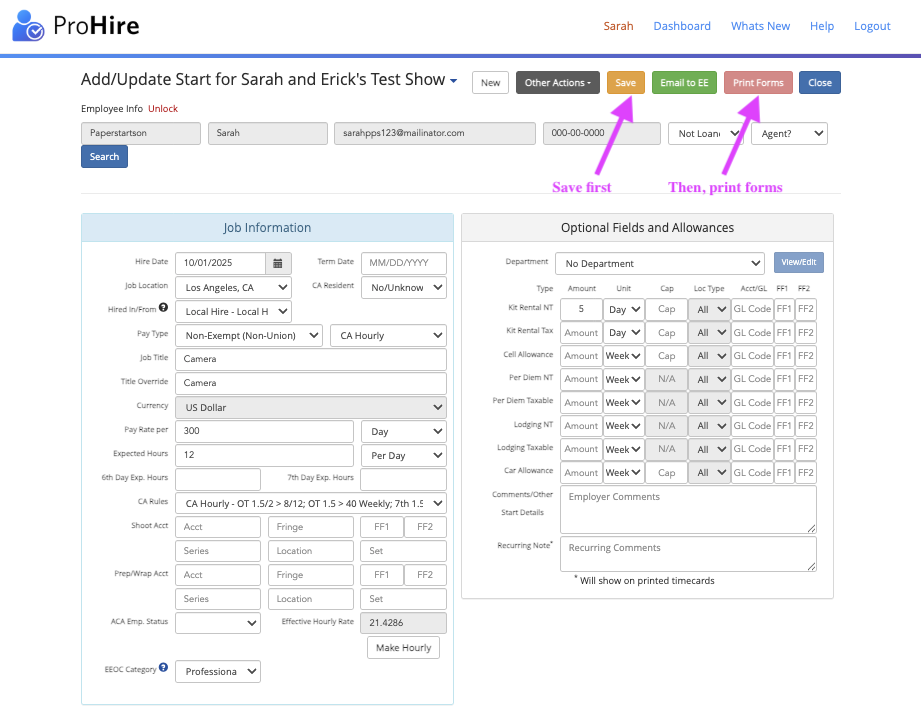Click the New button
Screen dimensions: 921x712
click(490, 83)
